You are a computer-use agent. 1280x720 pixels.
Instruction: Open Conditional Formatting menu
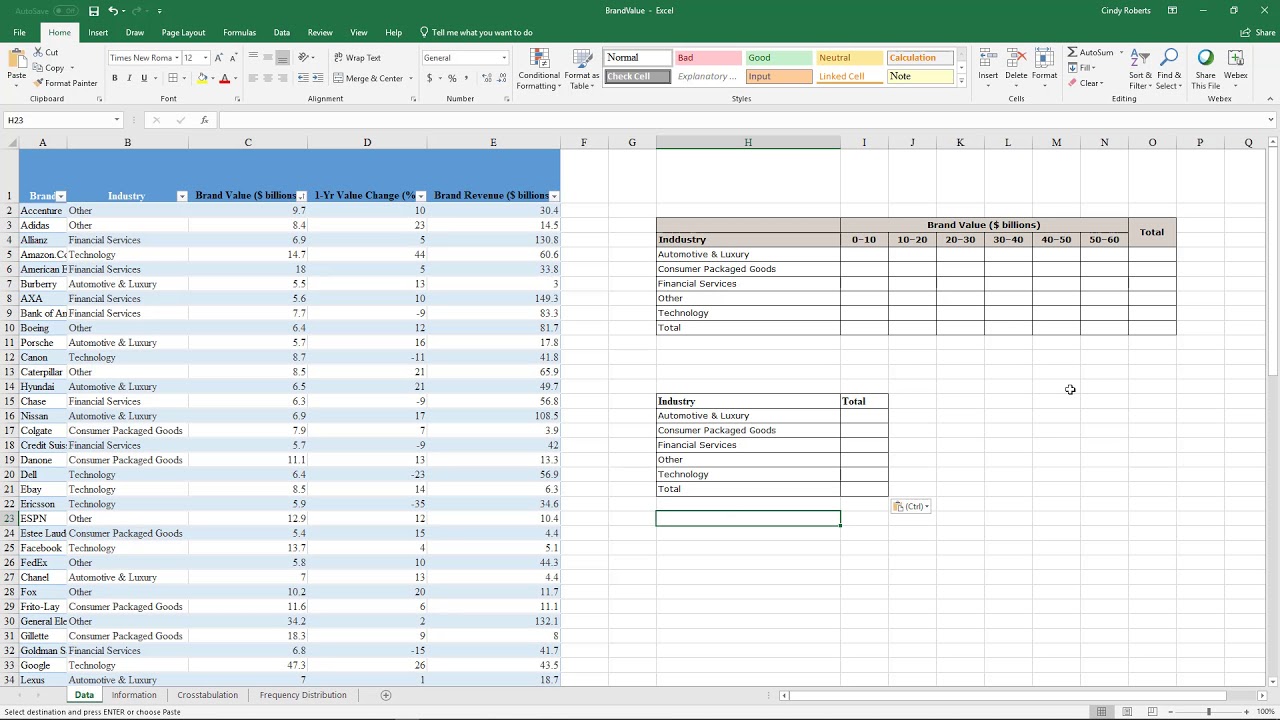coord(539,69)
